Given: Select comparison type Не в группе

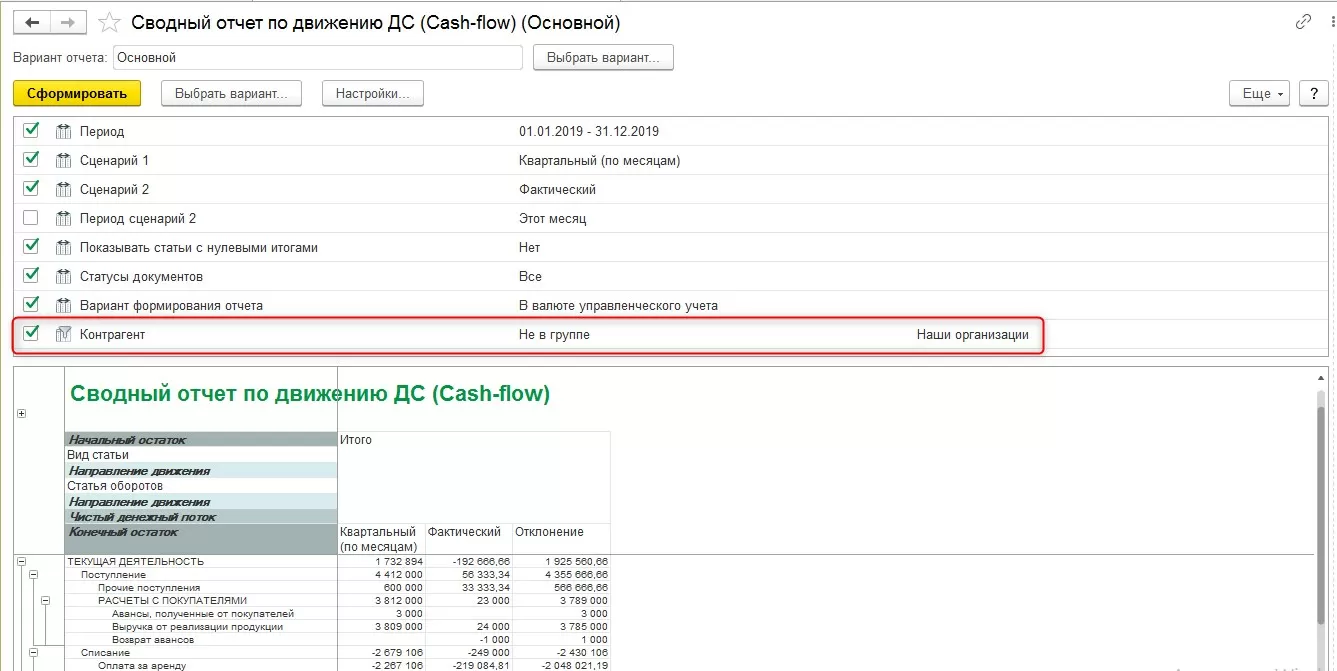Looking at the screenshot, I should (x=554, y=334).
